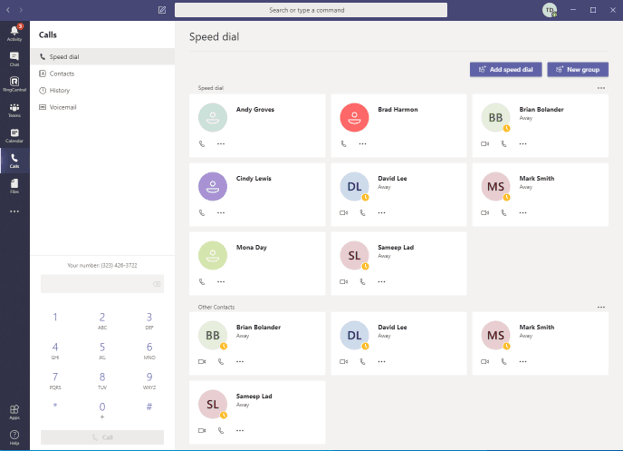Start a new chat with compose icon
Image resolution: width=623 pixels, height=451 pixels.
162,10
